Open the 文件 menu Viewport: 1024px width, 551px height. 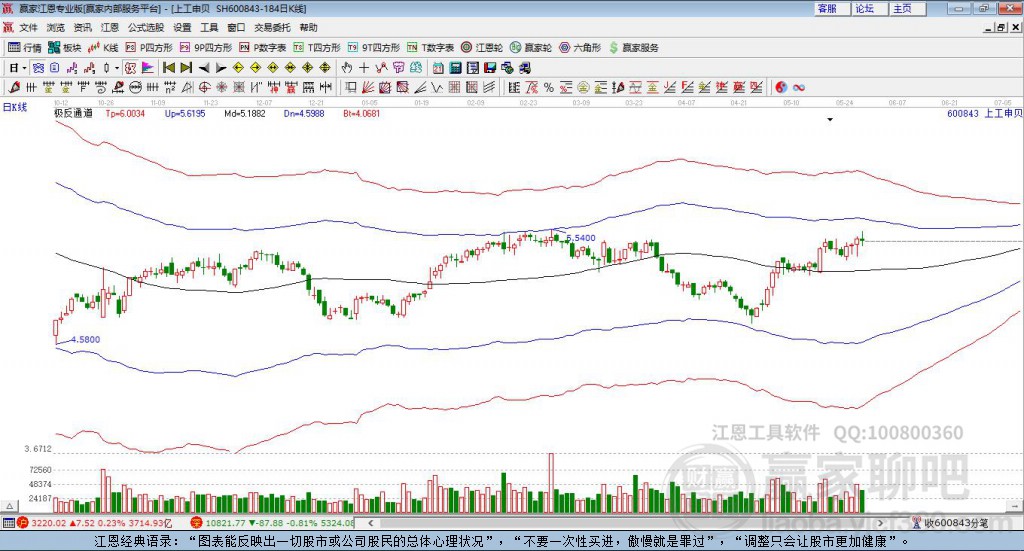coord(29,27)
